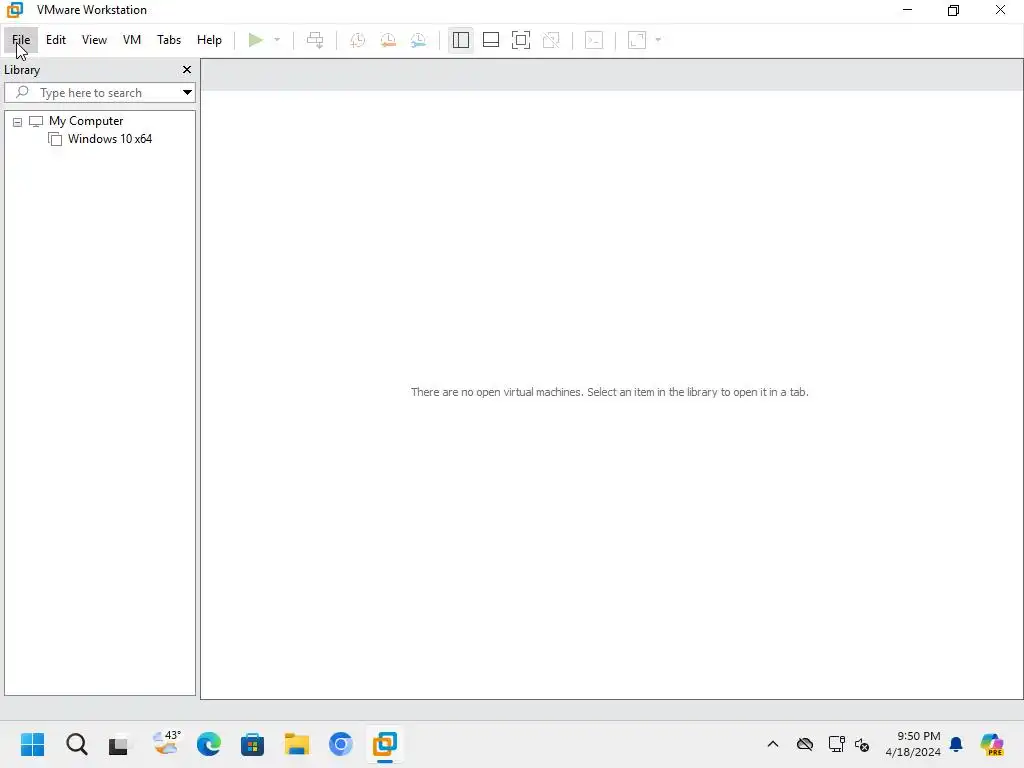
Task: Toggle the thumbnail bar icon
Action: [x=490, y=40]
